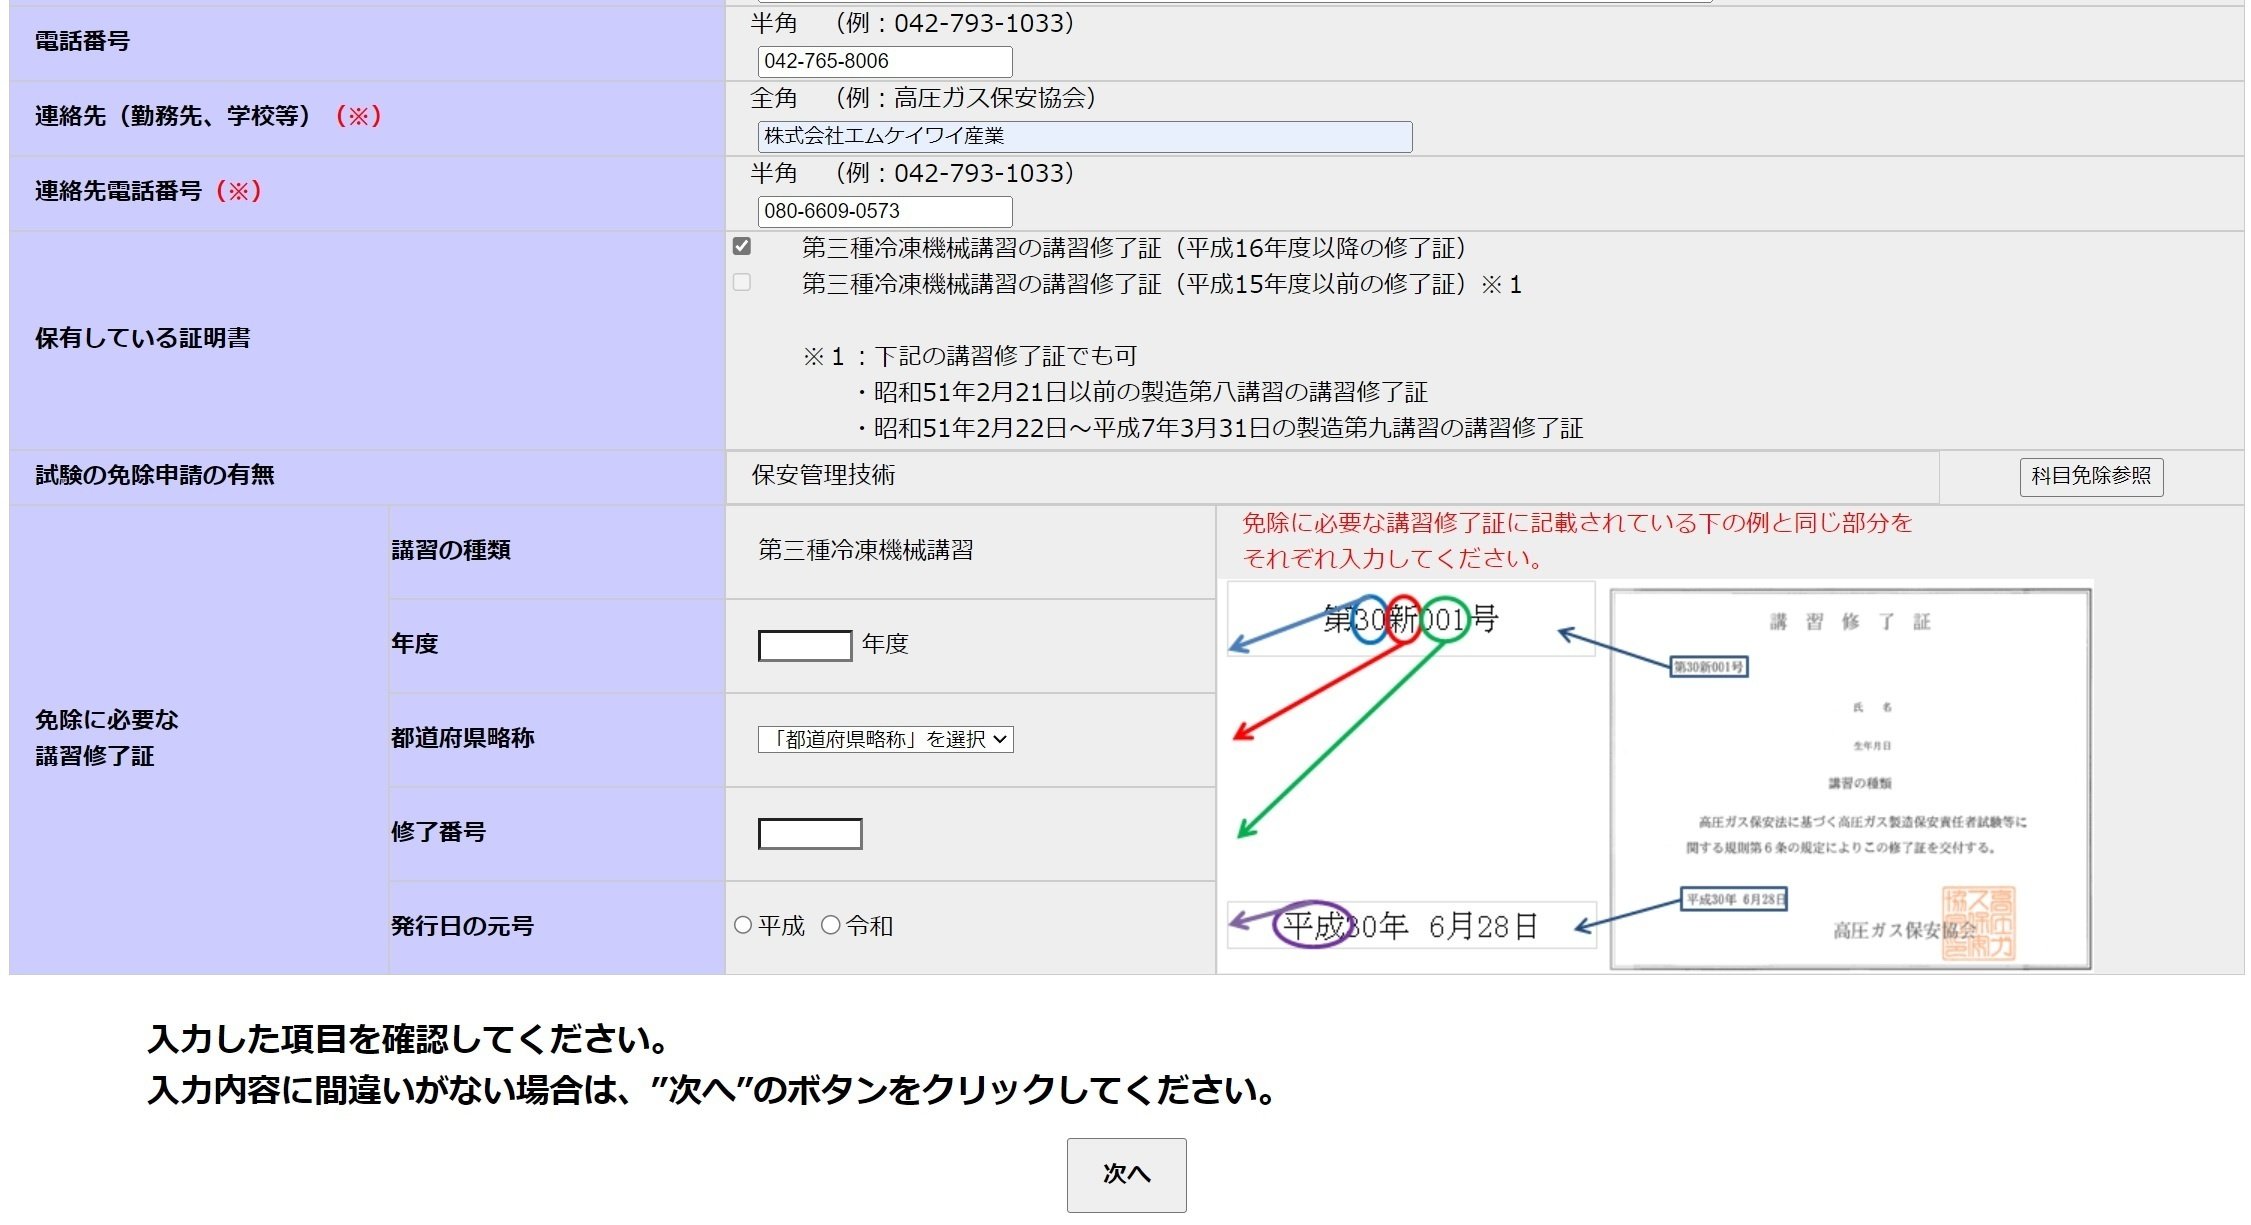The width and height of the screenshot is (2251, 1225).
Task: Click the red 高圧ガス保安協会 seal stamp
Action: (x=1978, y=922)
